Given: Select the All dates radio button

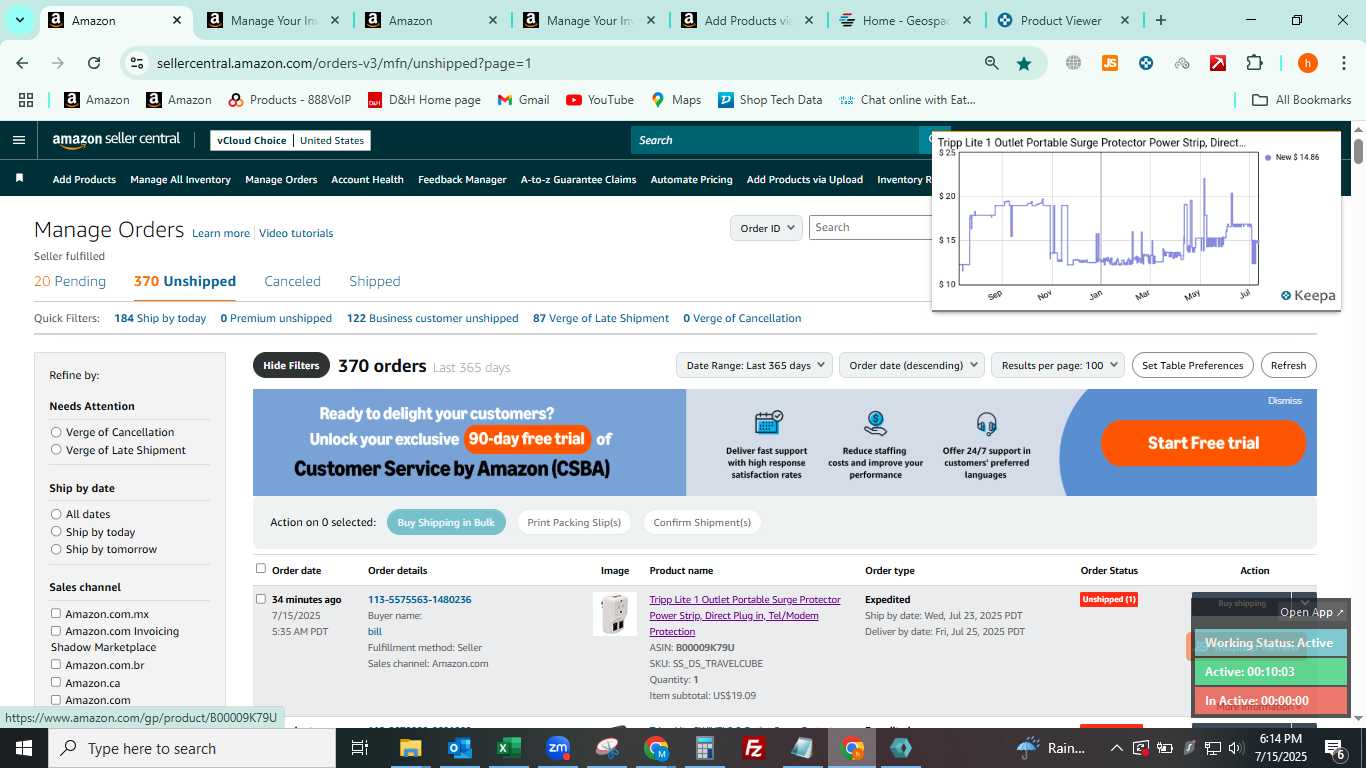Looking at the screenshot, I should pos(56,514).
